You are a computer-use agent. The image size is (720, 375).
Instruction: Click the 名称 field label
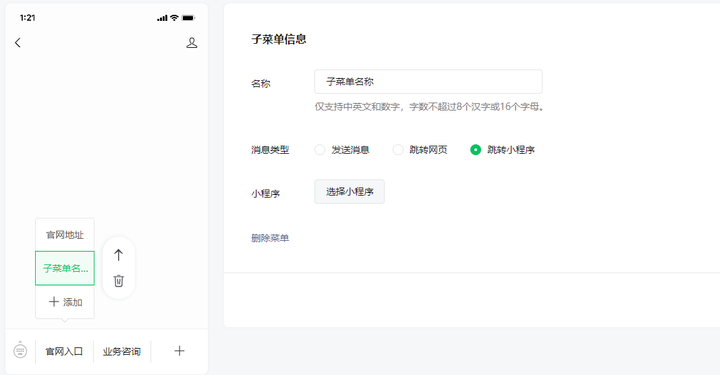tap(261, 84)
